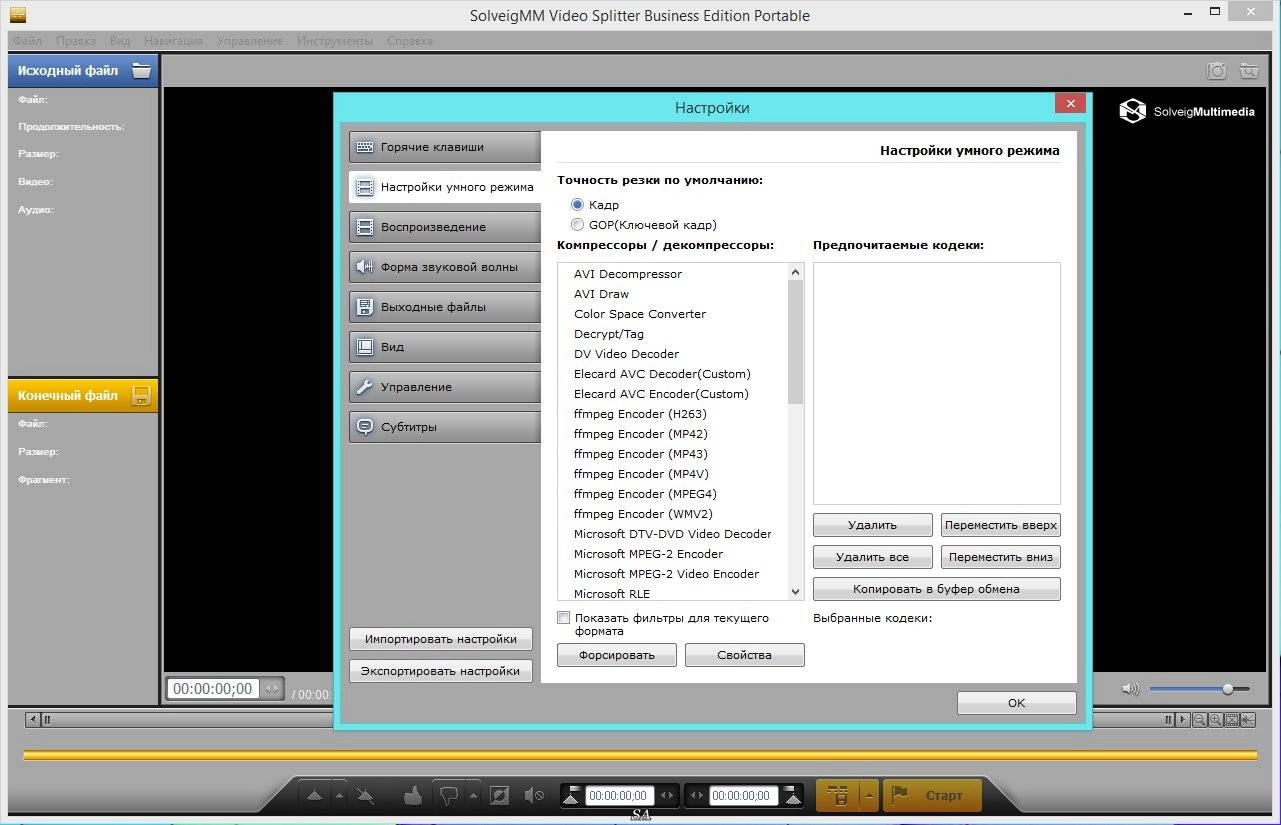Click the invert fragments icon
The width and height of the screenshot is (1281, 825).
coord(499,796)
